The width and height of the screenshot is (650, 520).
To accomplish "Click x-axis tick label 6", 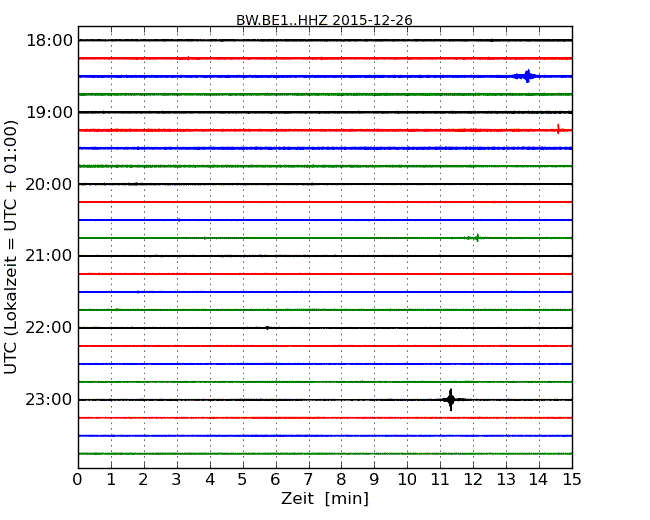I will coord(275,479).
